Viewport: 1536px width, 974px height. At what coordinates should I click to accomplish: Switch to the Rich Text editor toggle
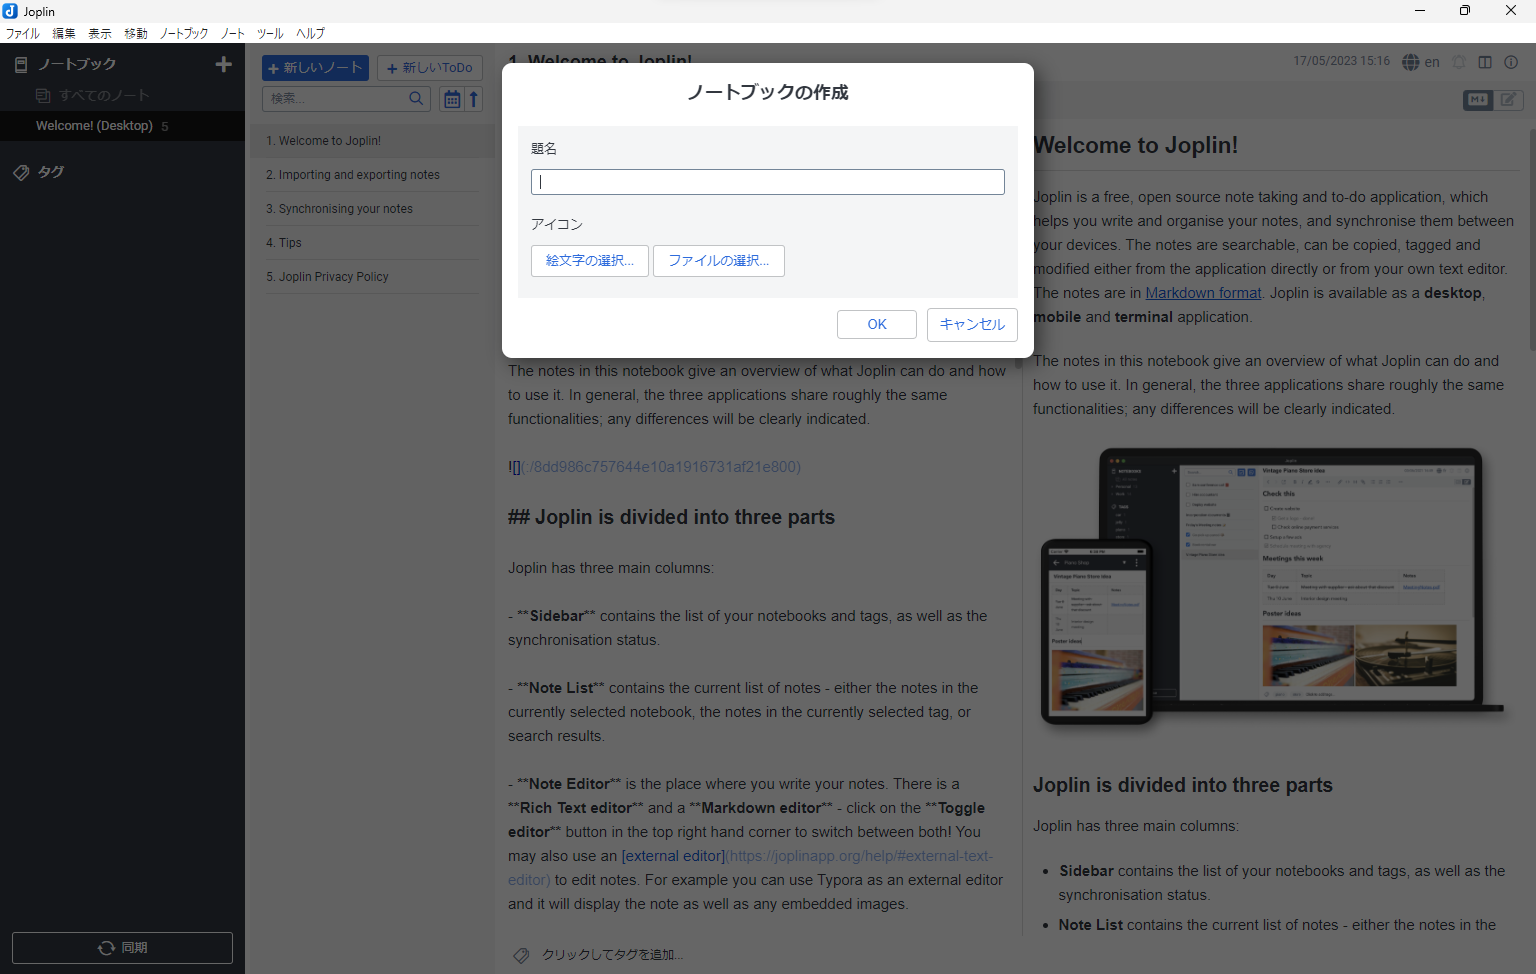coord(1508,99)
